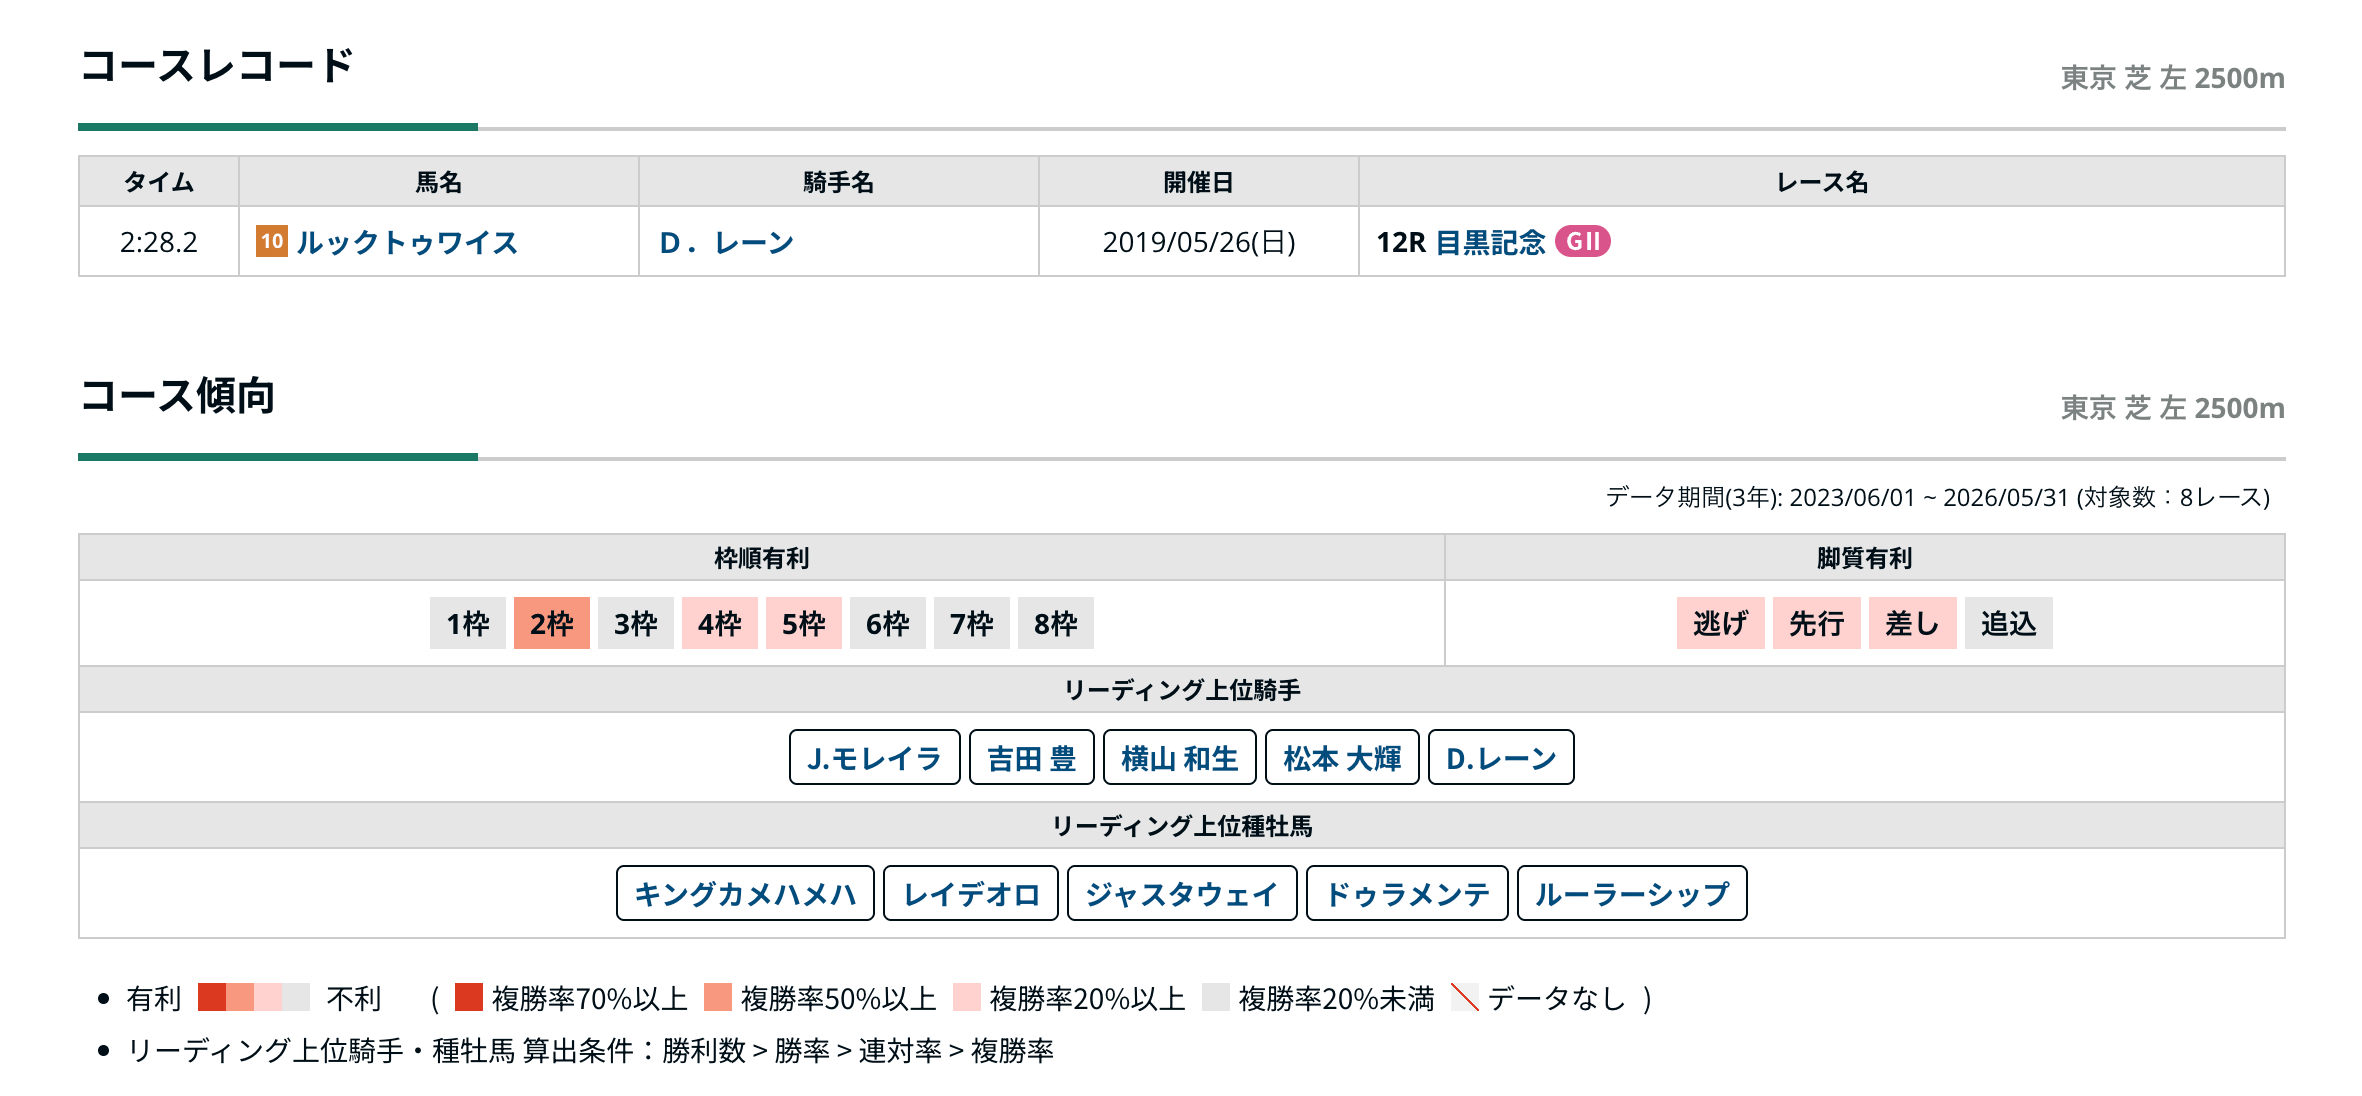This screenshot has height=1096, width=2362.
Task: Open sire キングカメハメハ page
Action: pos(745,893)
